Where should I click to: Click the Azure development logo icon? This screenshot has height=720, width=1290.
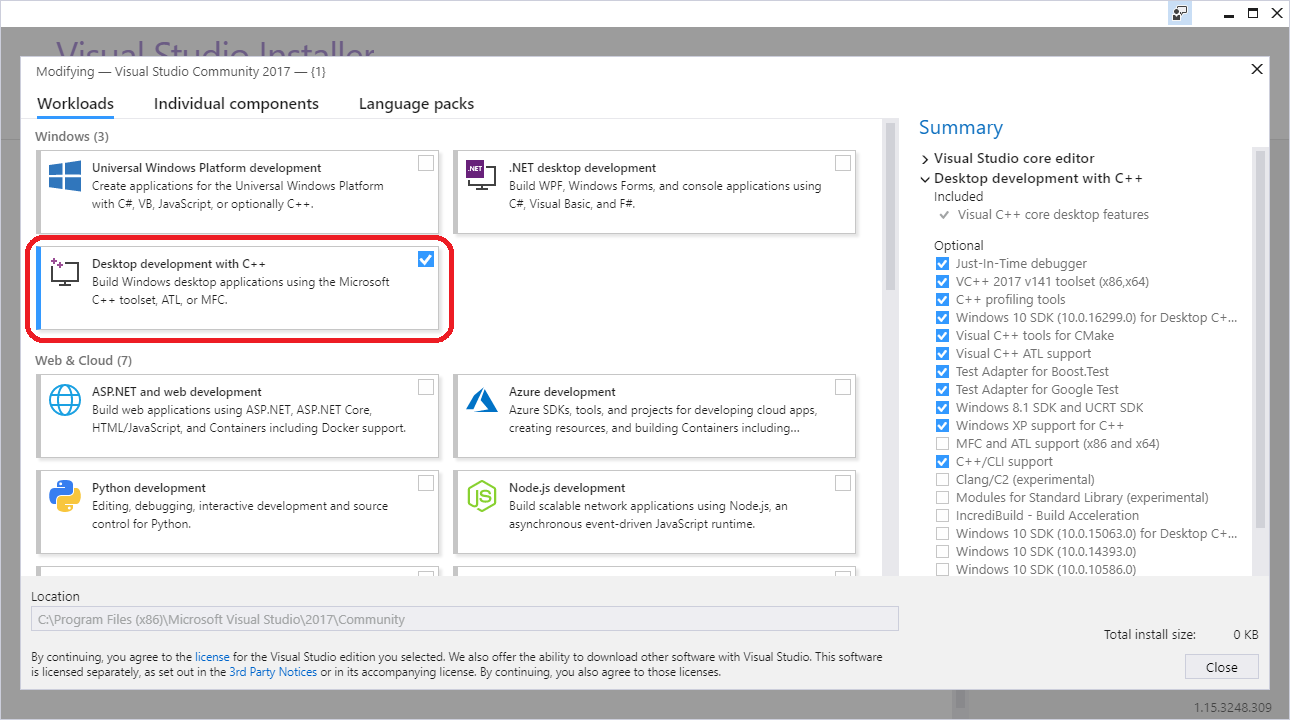(x=482, y=400)
